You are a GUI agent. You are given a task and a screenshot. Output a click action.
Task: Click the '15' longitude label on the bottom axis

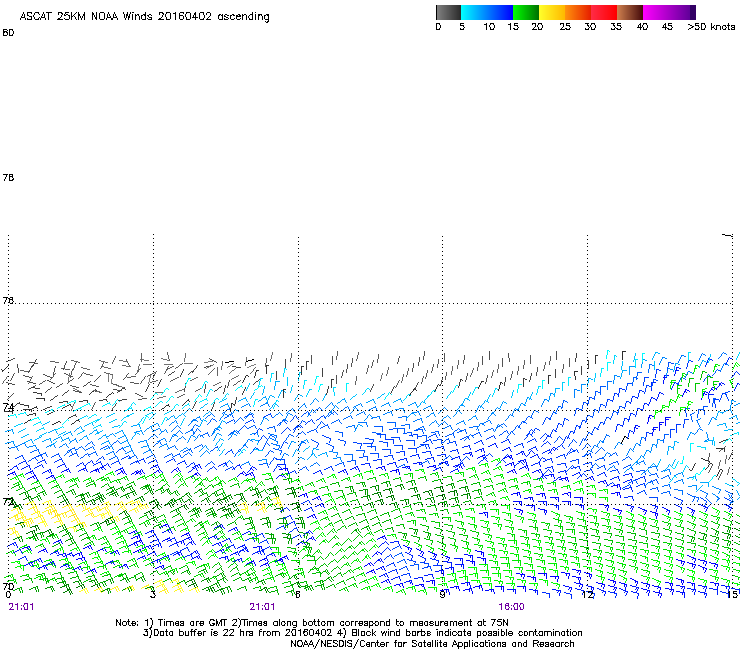(732, 595)
